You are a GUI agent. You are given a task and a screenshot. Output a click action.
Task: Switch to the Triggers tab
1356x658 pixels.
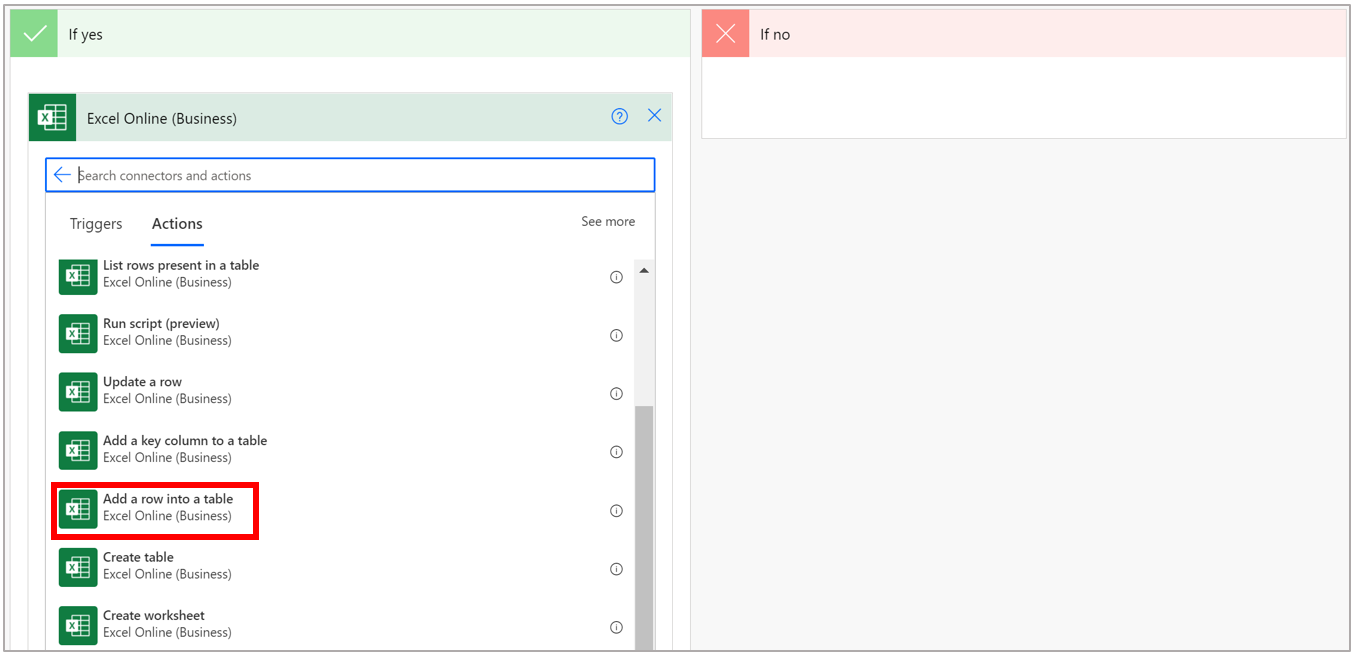pos(95,223)
